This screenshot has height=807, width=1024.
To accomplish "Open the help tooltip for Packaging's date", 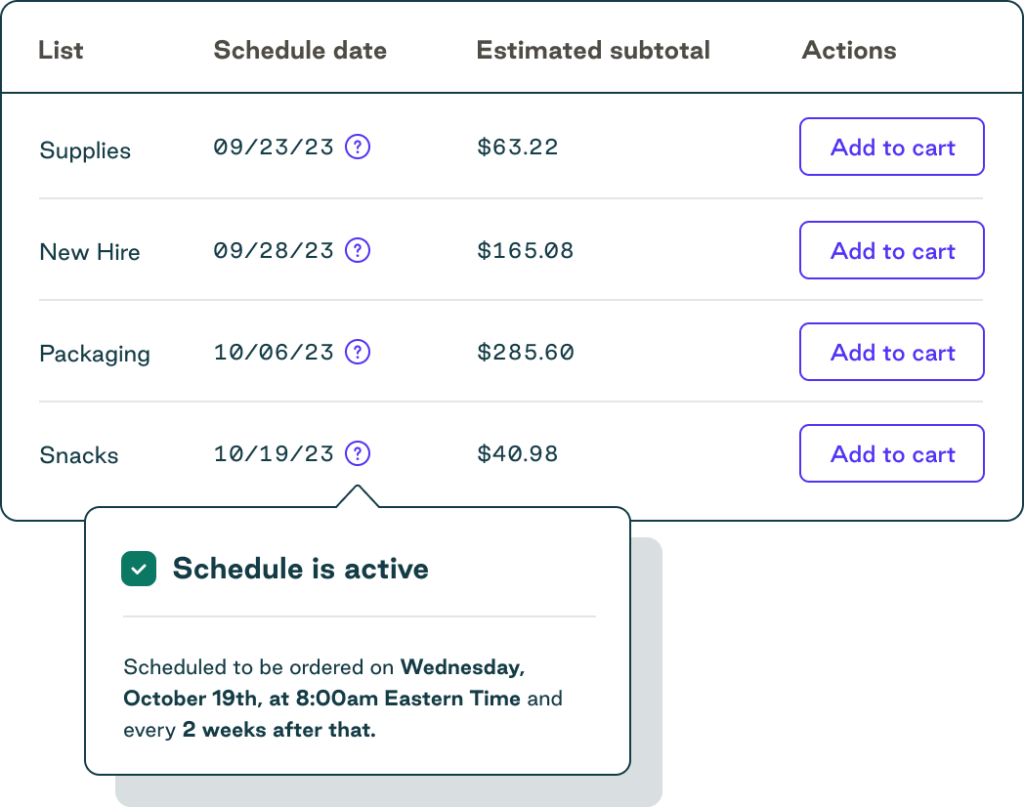I will point(357,352).
